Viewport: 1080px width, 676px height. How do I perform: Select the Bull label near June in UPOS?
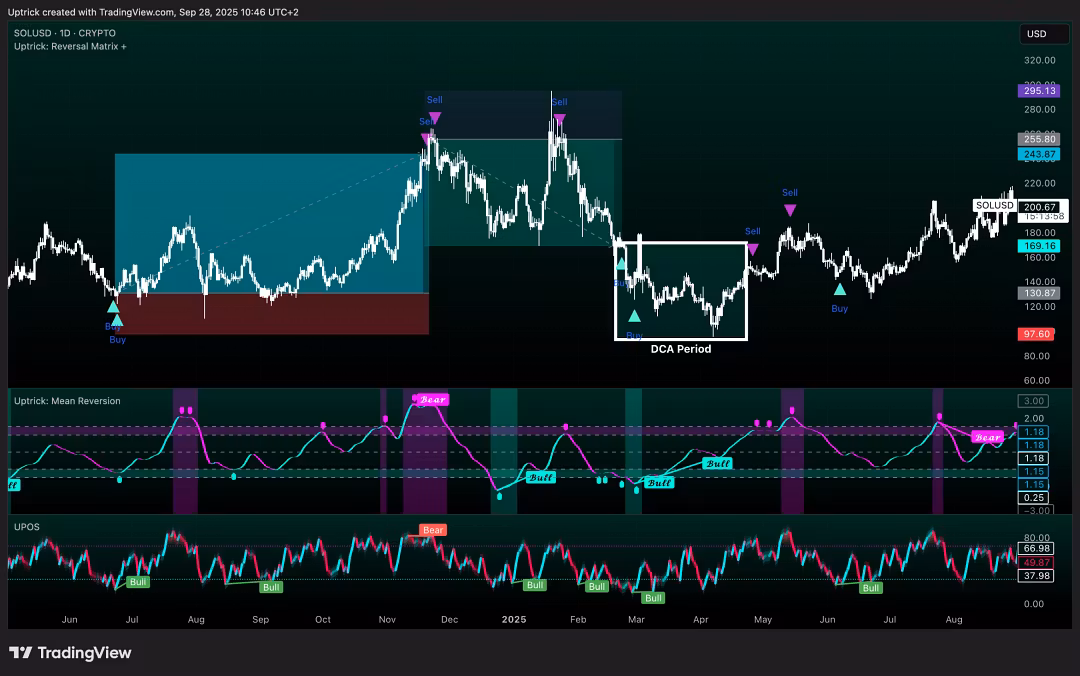pos(871,588)
